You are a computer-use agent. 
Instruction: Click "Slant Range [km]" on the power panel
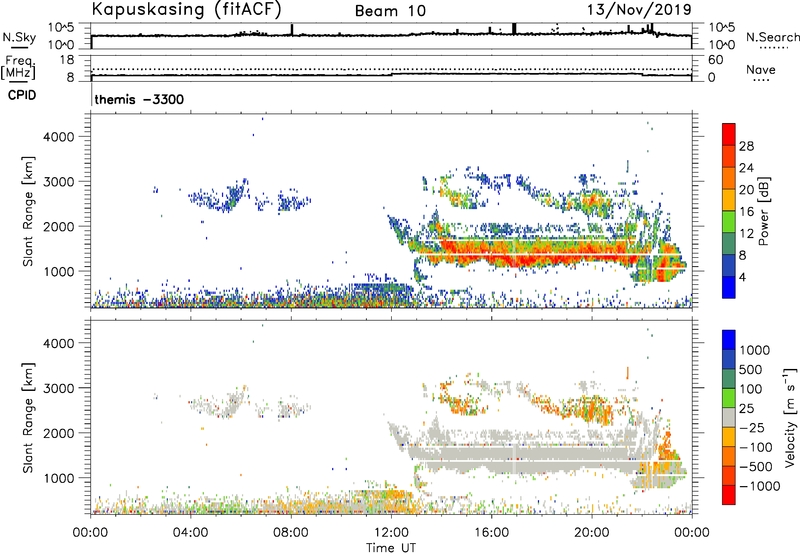(28, 211)
